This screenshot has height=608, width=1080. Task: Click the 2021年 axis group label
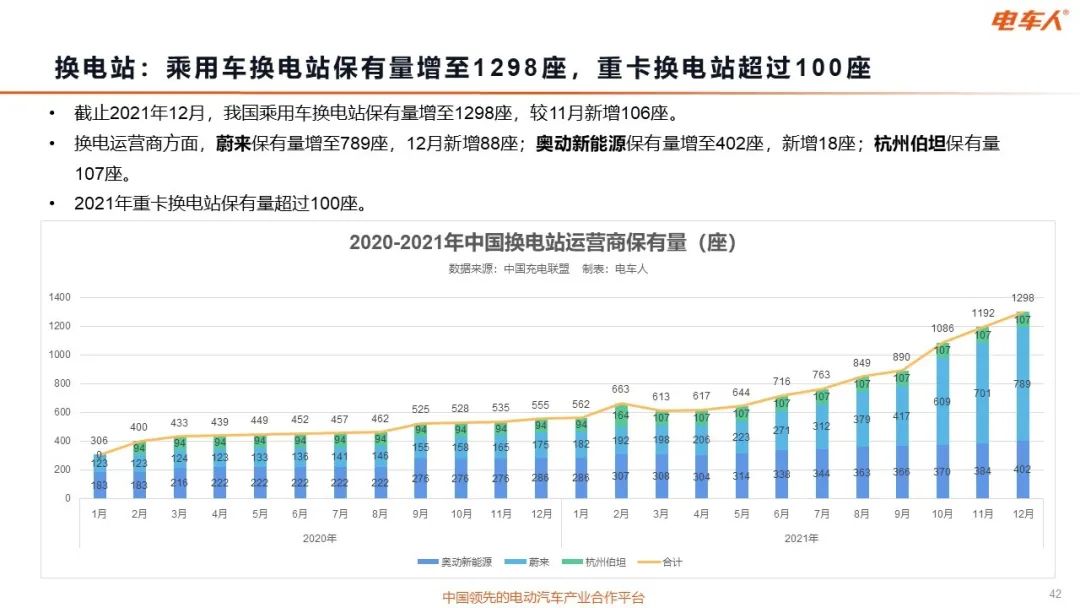coord(801,538)
